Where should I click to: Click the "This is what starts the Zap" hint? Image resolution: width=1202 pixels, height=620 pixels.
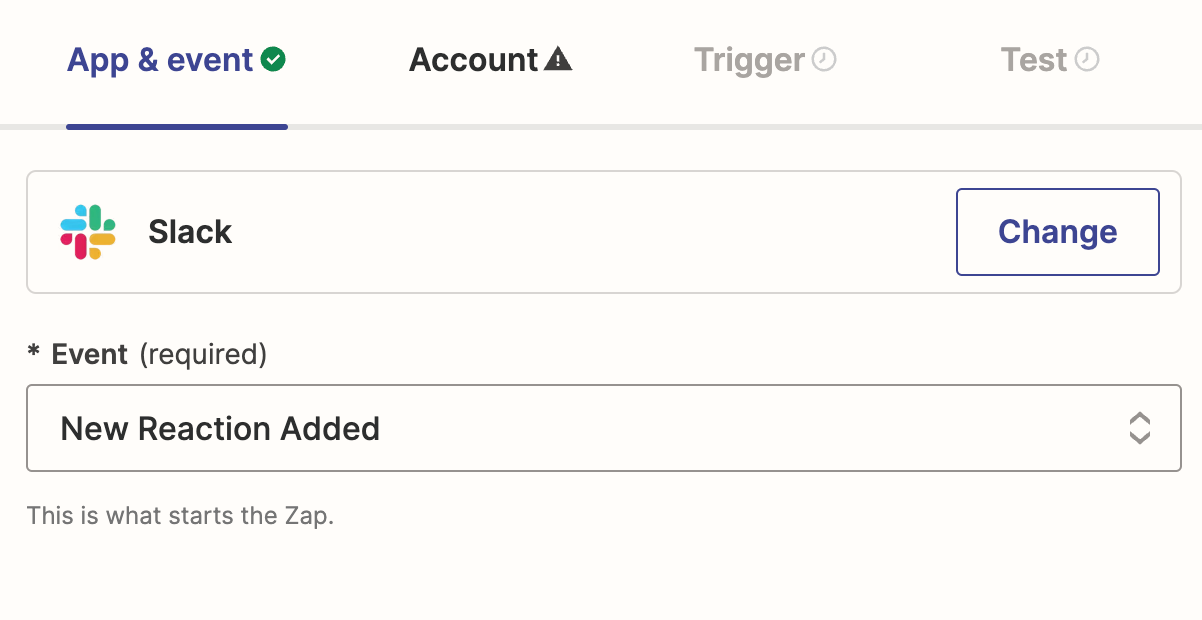pos(180,516)
